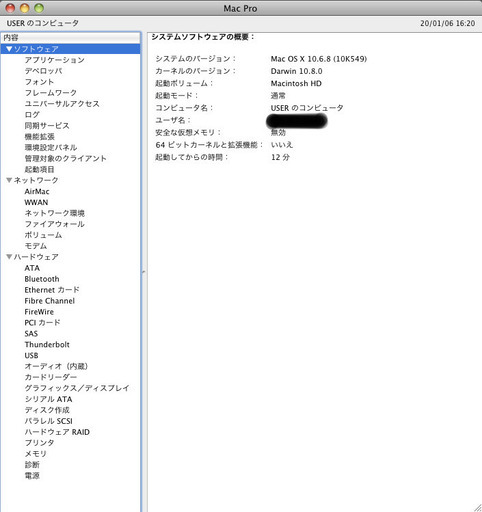Select メモリ in the sidebar
Screen dimensions: 482x512
[36, 454]
